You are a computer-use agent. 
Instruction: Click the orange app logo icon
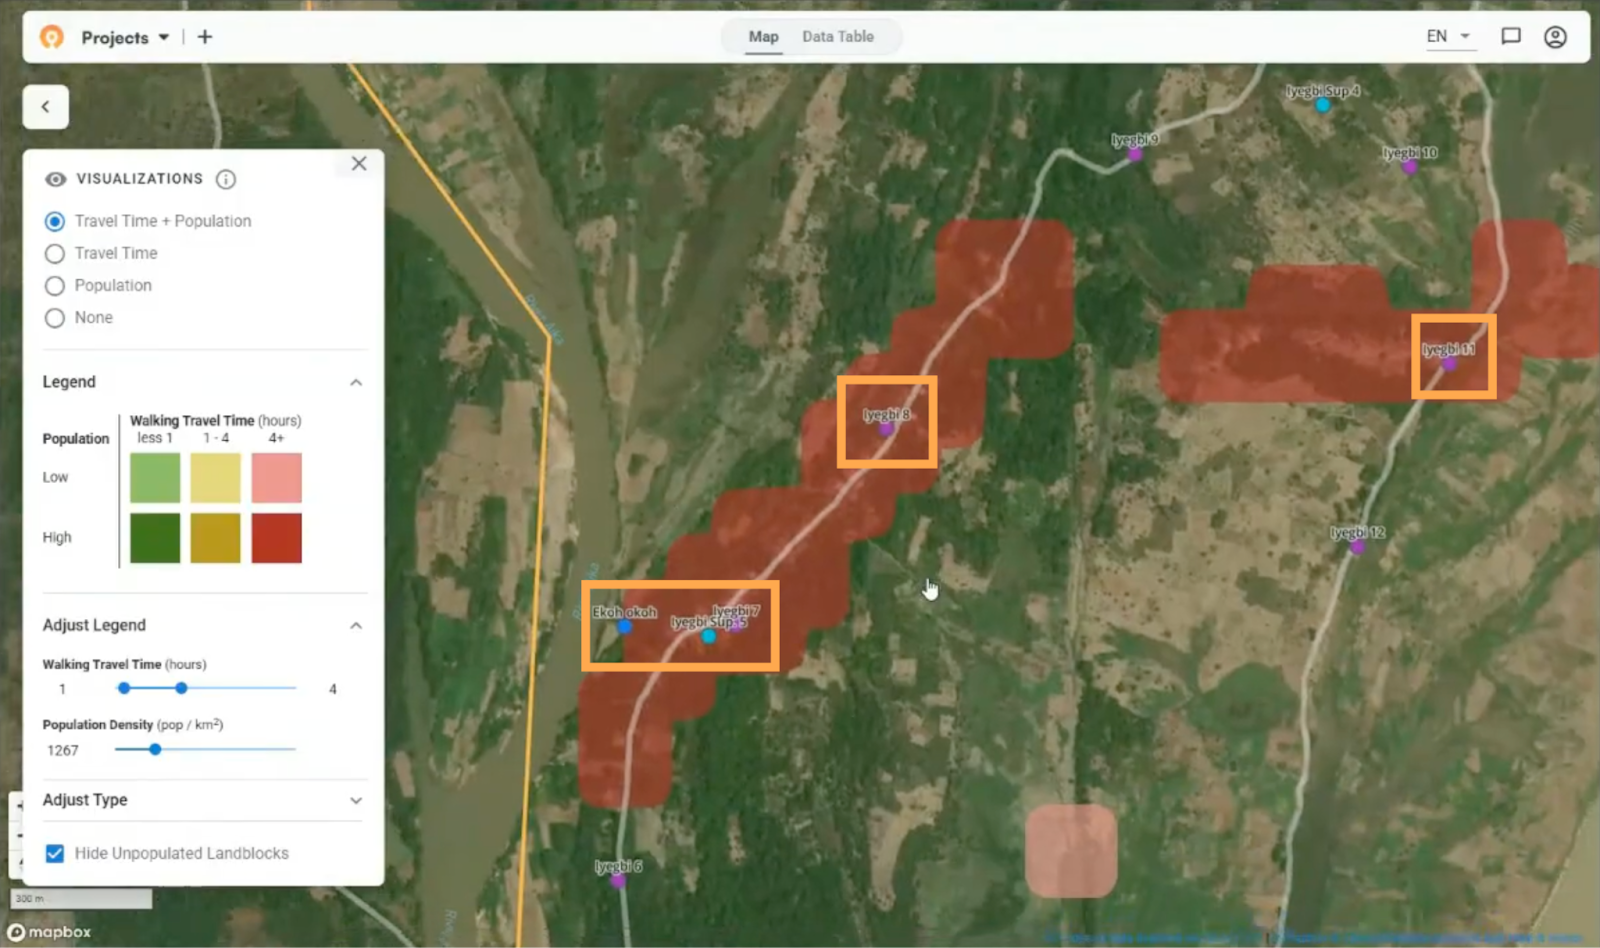point(52,37)
